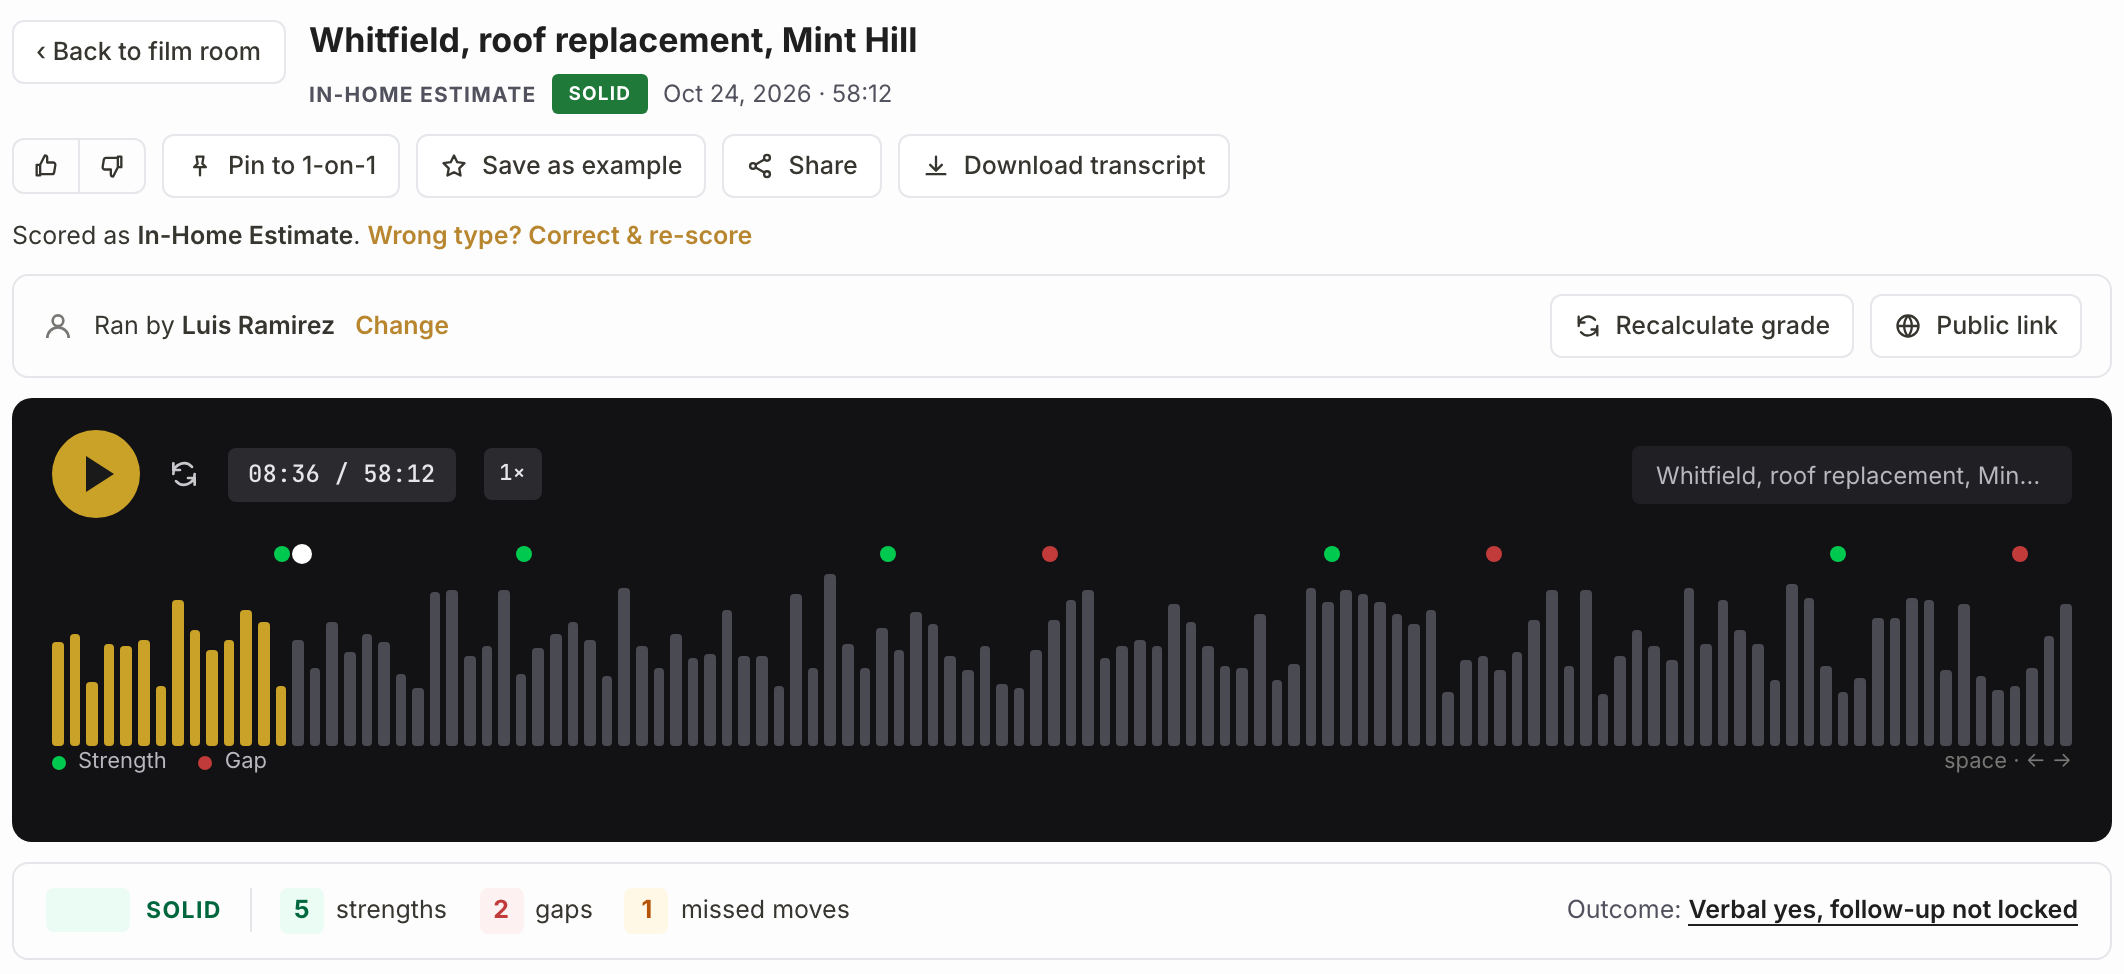Click the Gap legend entry
Viewport: 2124px width, 974px height.
tap(233, 761)
